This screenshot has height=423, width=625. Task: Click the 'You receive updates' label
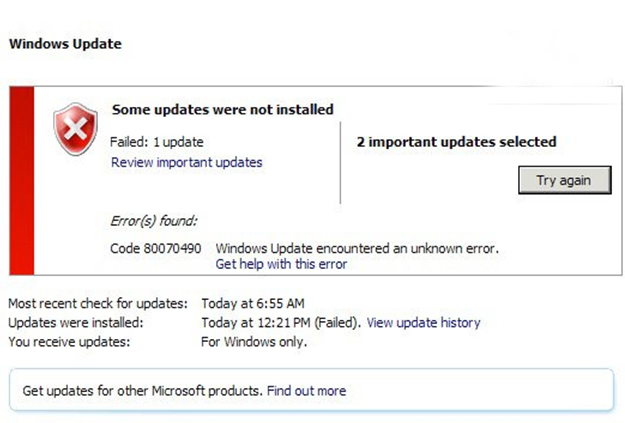pos(72,342)
